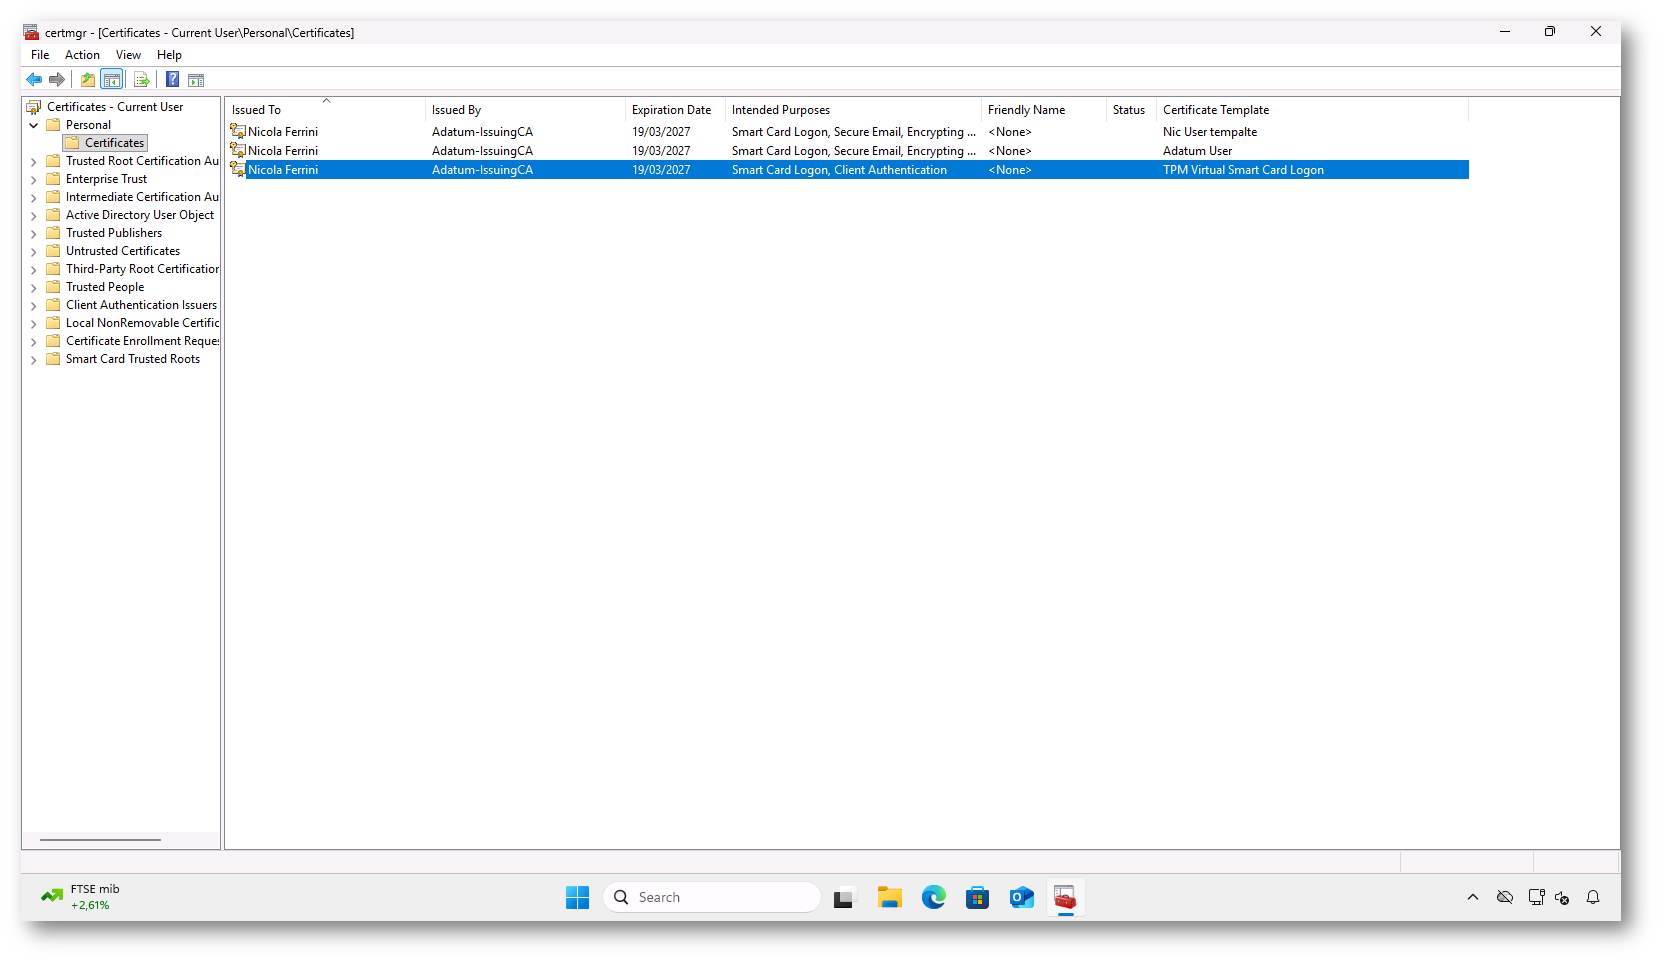The width and height of the screenshot is (1663, 963).
Task: Click the Up one level folder icon
Action: [88, 80]
